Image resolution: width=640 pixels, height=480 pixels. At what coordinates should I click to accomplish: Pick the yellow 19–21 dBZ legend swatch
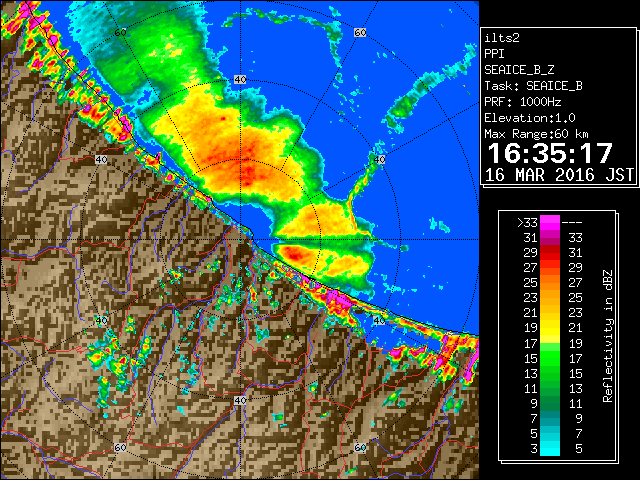(x=550, y=328)
